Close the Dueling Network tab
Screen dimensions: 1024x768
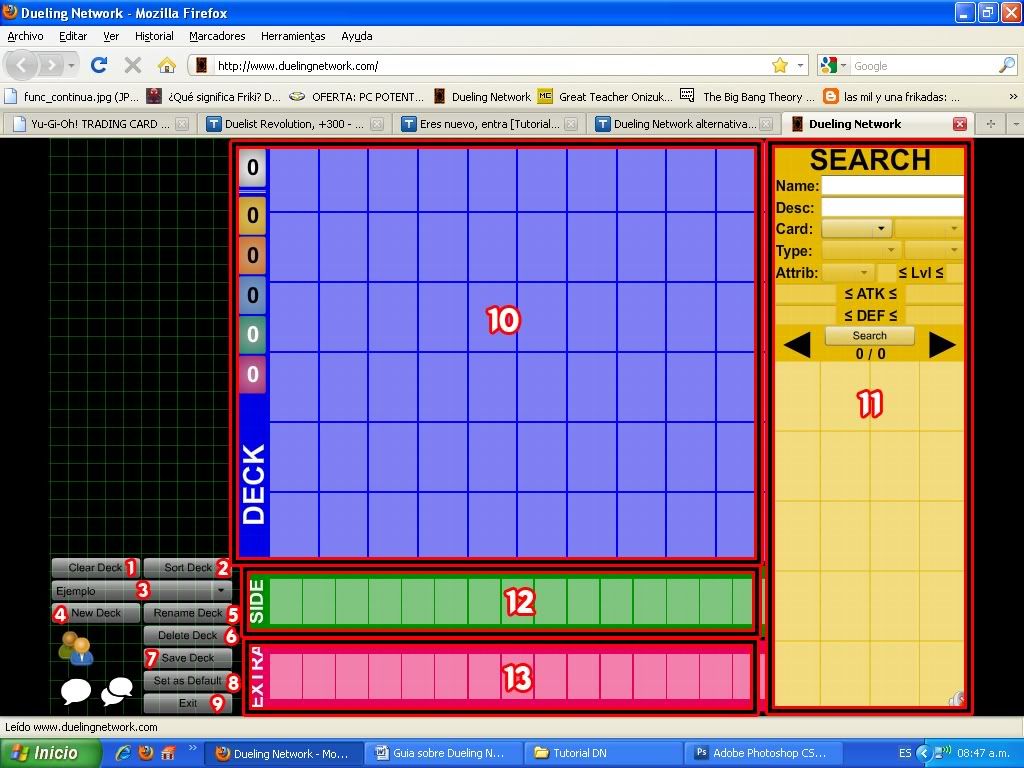959,124
